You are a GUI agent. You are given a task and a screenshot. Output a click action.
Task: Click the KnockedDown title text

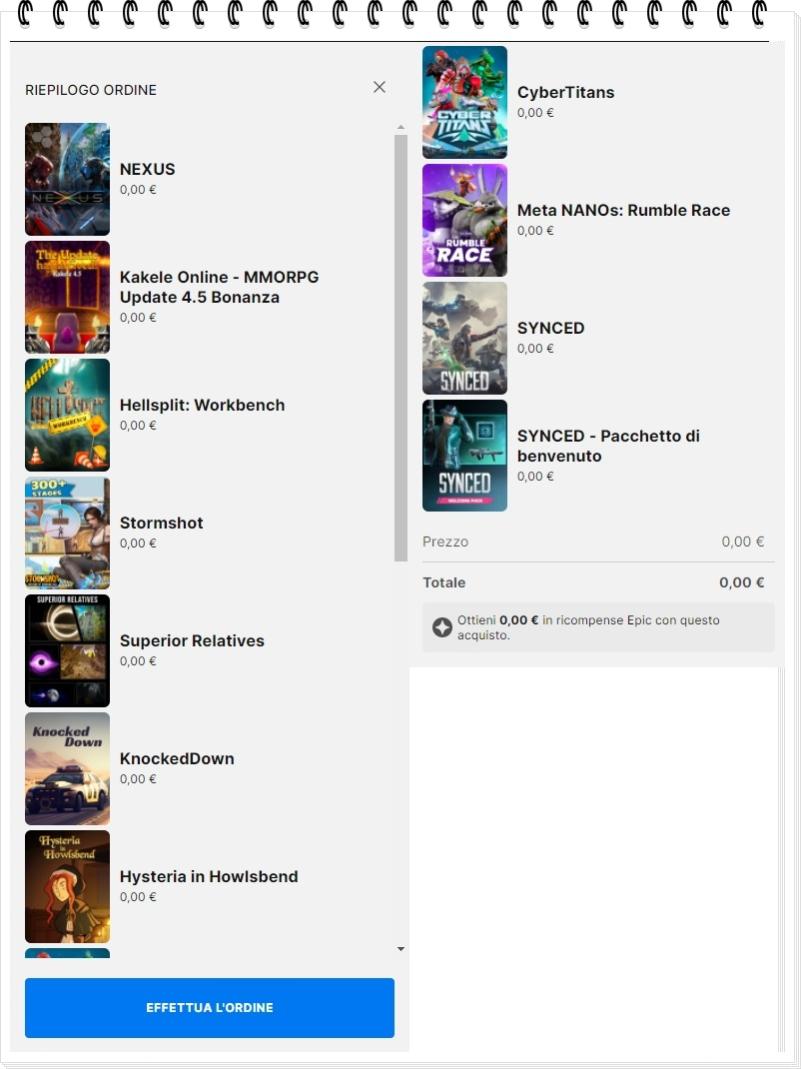coord(177,759)
